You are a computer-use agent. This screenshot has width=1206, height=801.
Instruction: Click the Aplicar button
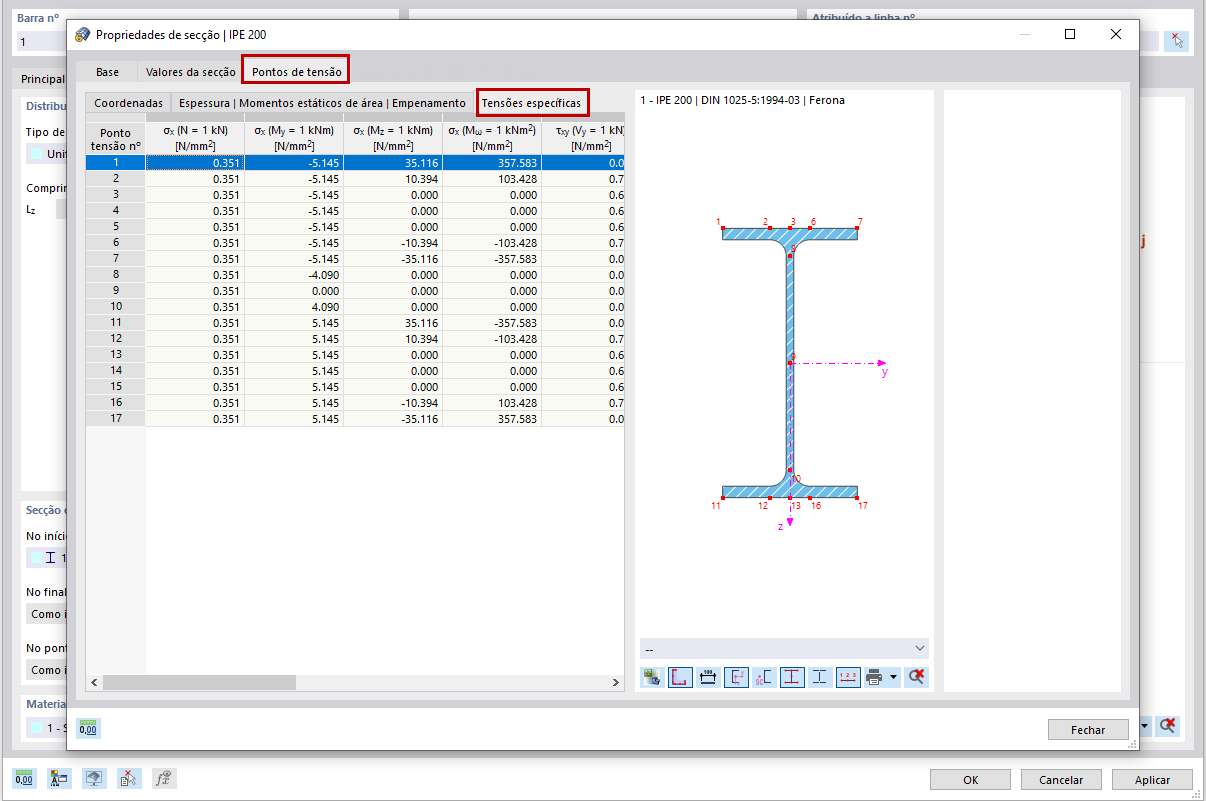pos(1152,780)
